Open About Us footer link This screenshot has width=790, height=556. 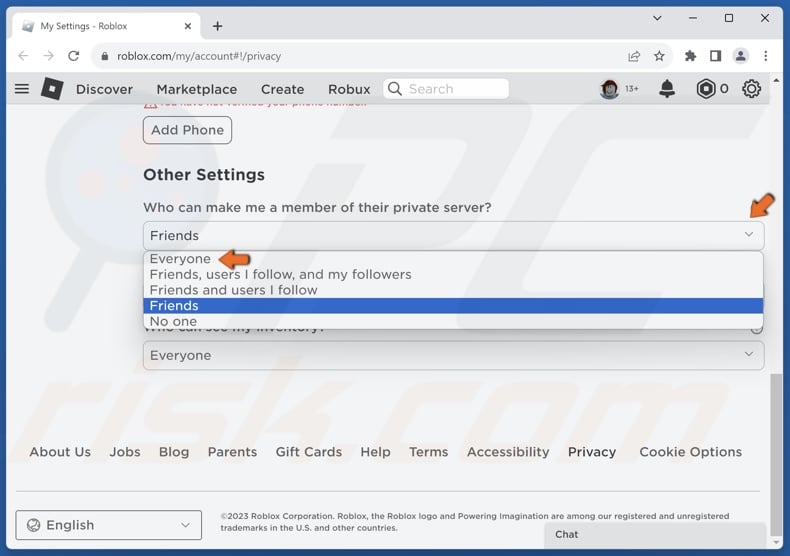point(60,452)
